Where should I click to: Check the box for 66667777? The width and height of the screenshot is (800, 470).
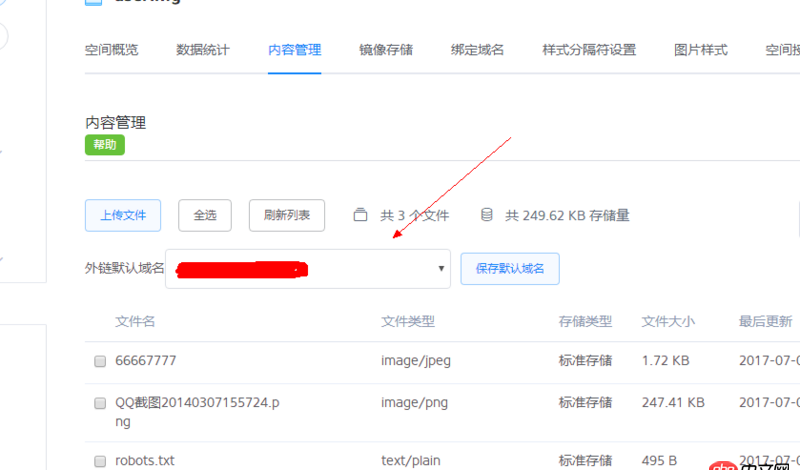point(100,361)
